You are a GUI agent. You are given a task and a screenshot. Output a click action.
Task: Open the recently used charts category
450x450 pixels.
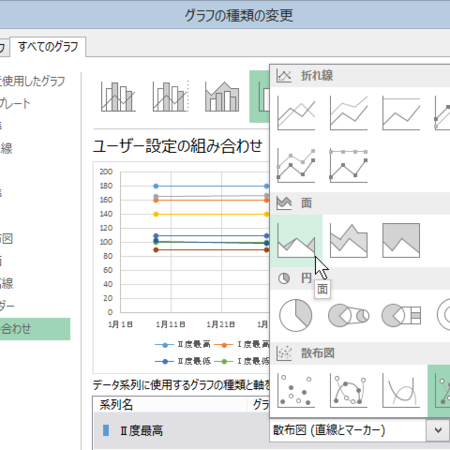pos(33,81)
